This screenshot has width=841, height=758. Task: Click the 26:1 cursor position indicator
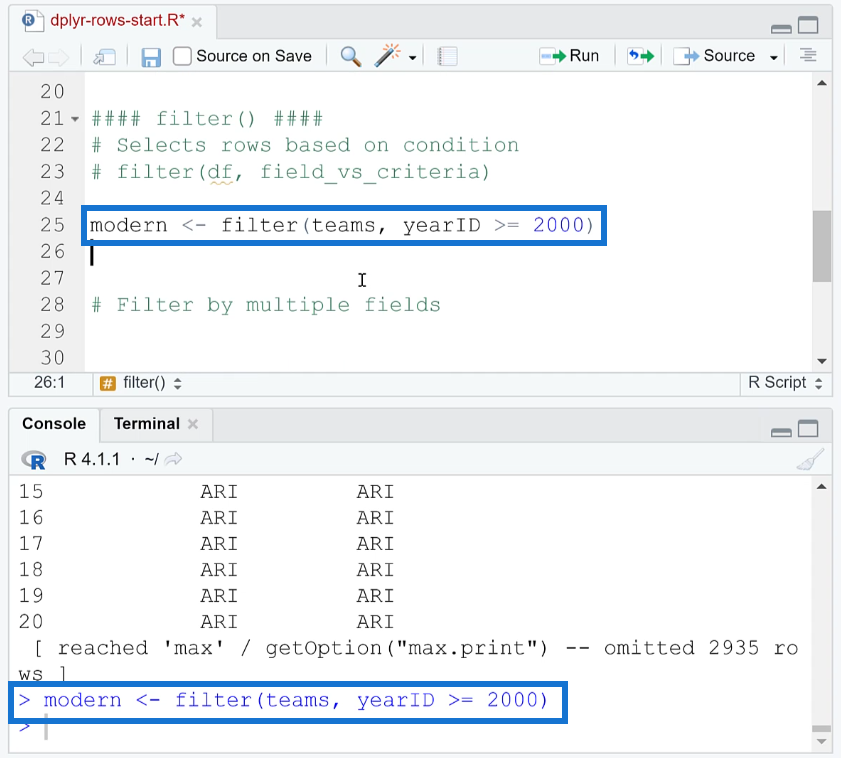(49, 382)
